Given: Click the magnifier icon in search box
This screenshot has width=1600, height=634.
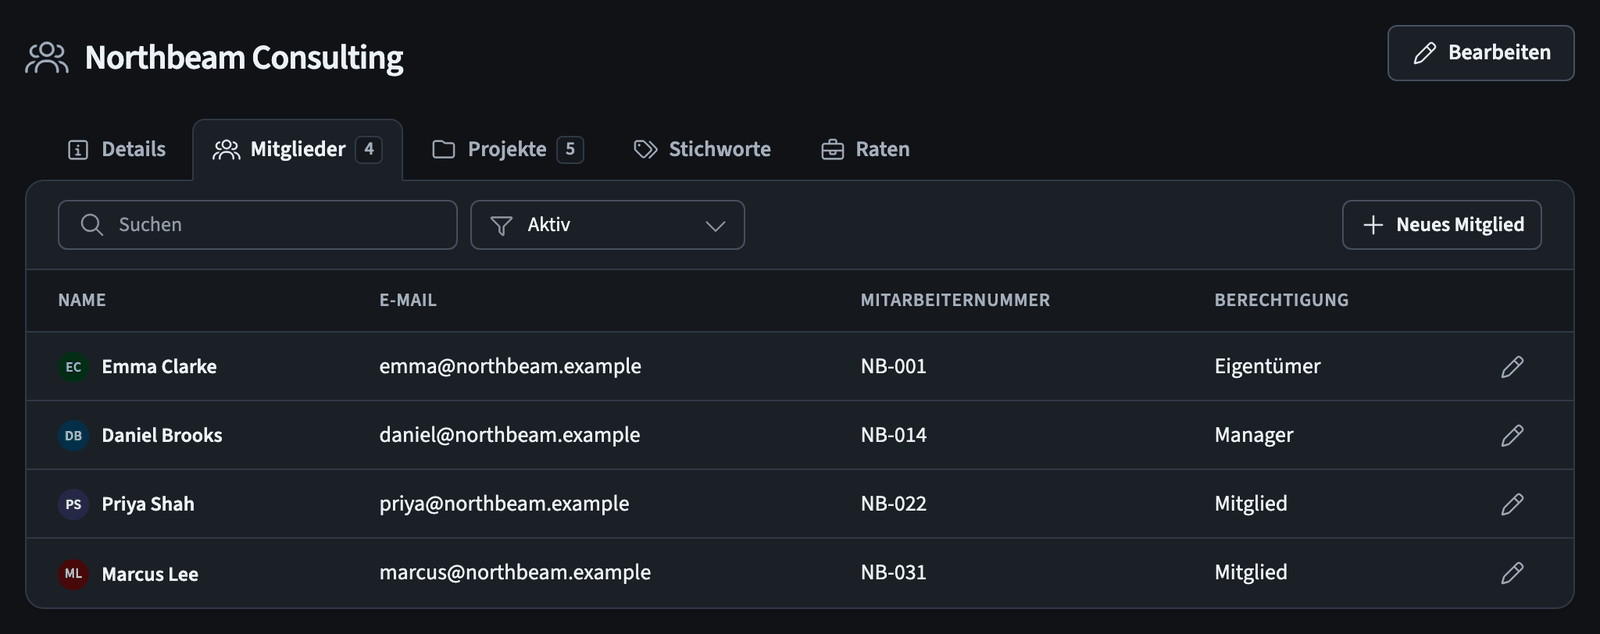Looking at the screenshot, I should coord(92,225).
